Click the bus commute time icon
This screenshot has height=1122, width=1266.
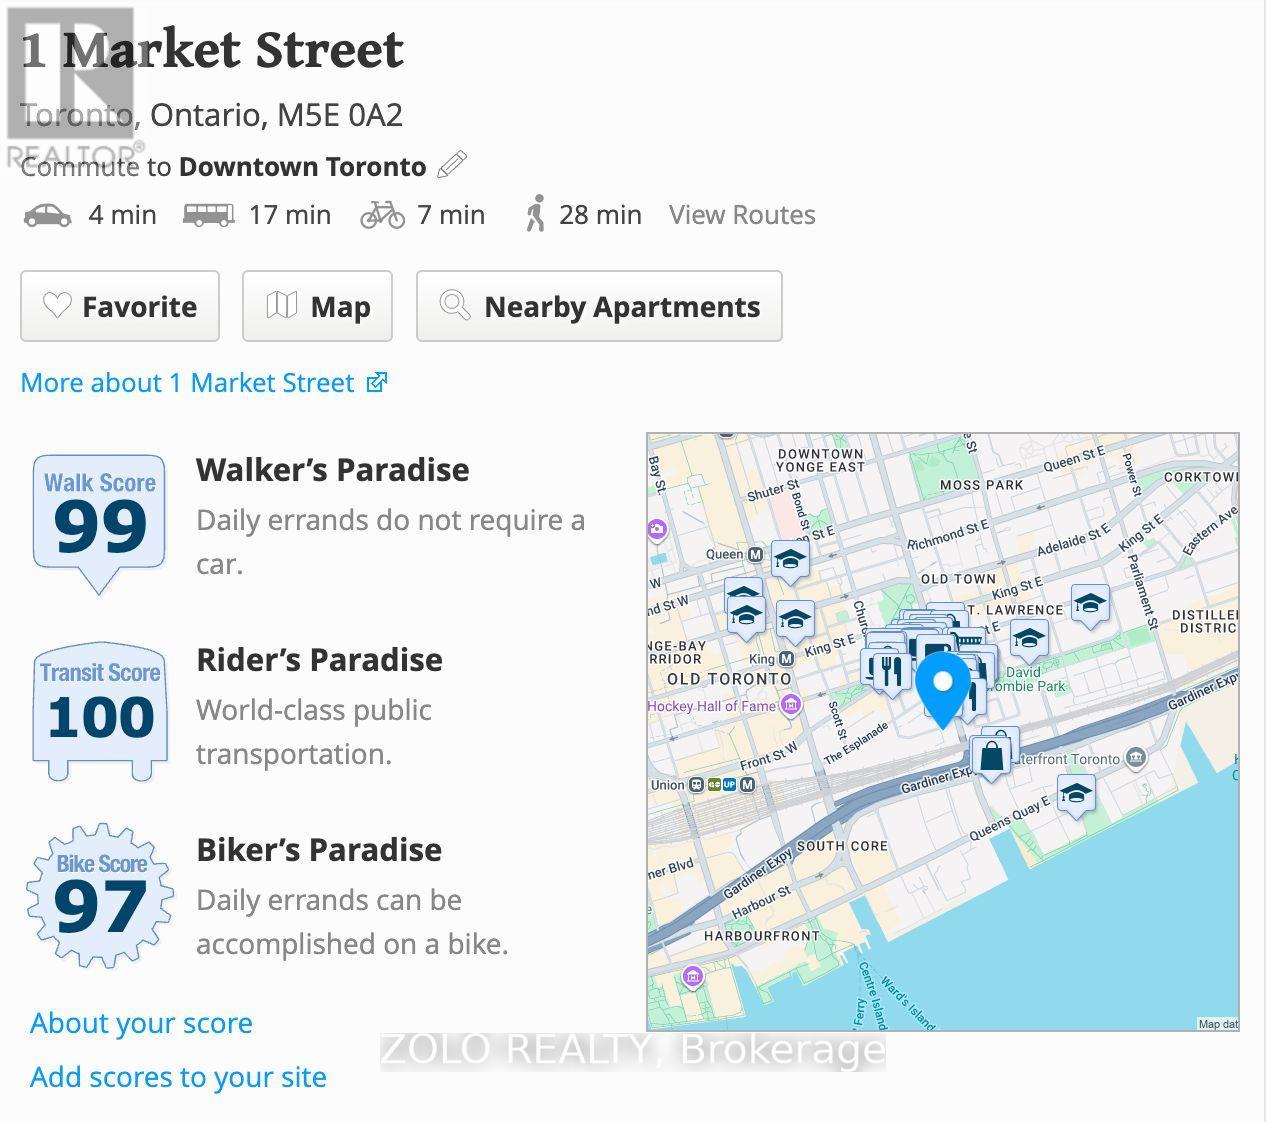click(208, 215)
